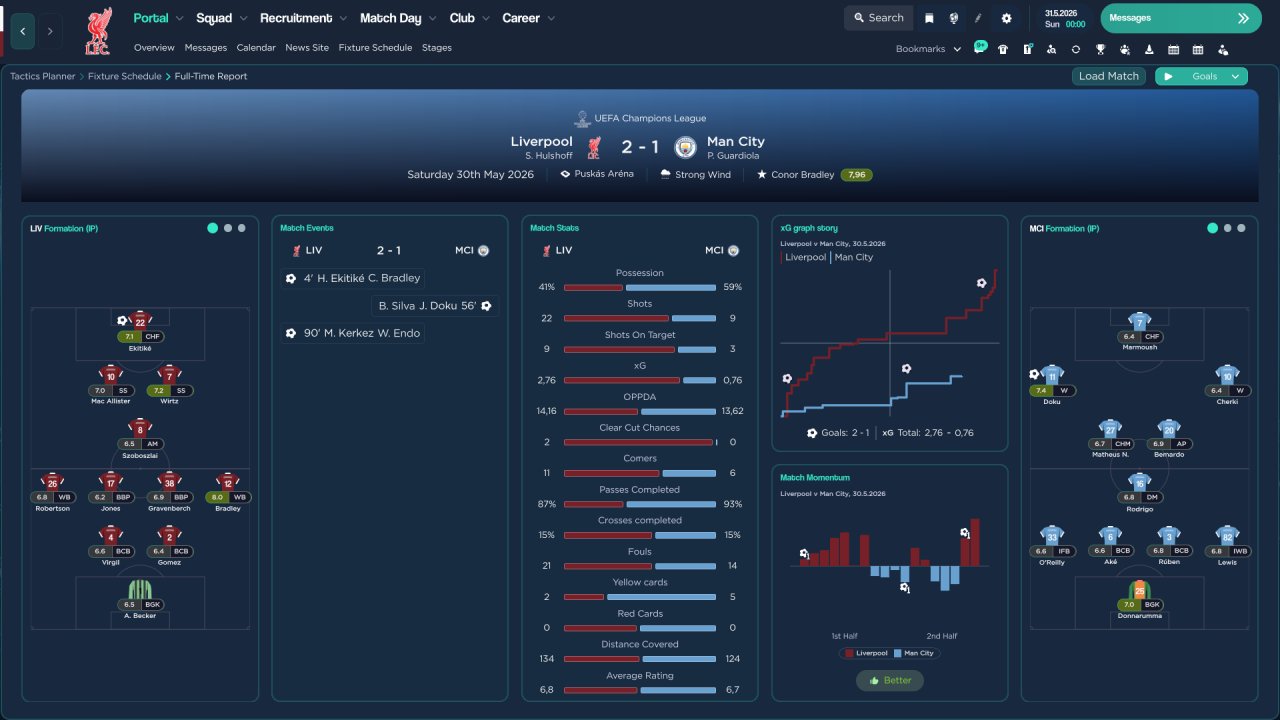The width and height of the screenshot is (1280, 720).
Task: Open the Stages tab
Action: click(x=437, y=48)
